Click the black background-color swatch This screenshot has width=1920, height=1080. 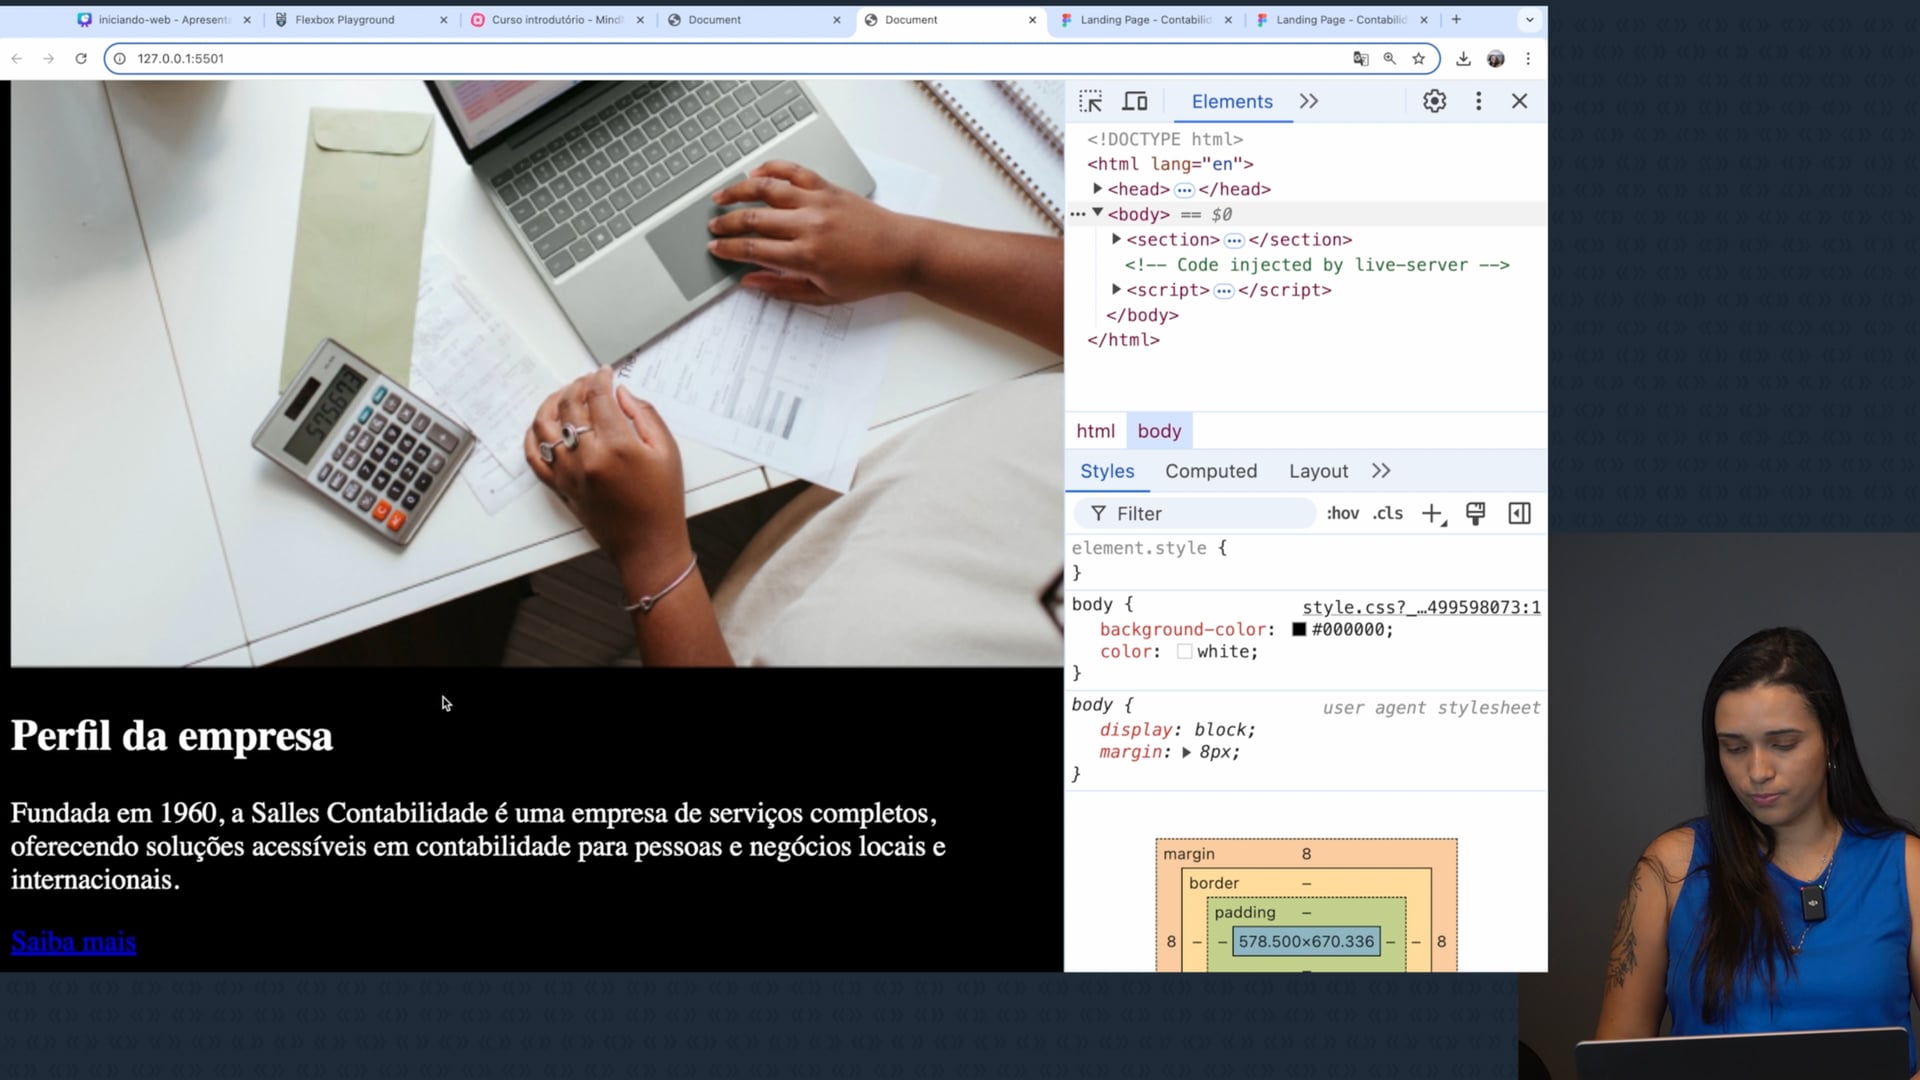1298,630
